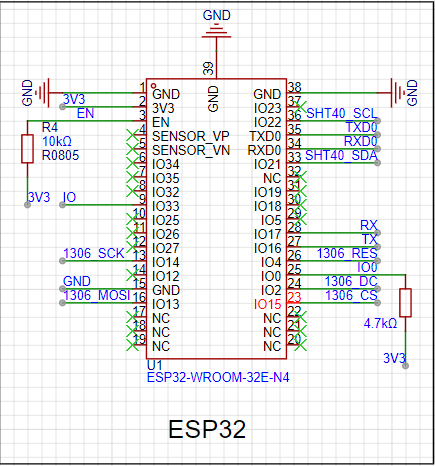Click the pin 1 marker circle in U1
The width and height of the screenshot is (435, 466).
tap(153, 86)
